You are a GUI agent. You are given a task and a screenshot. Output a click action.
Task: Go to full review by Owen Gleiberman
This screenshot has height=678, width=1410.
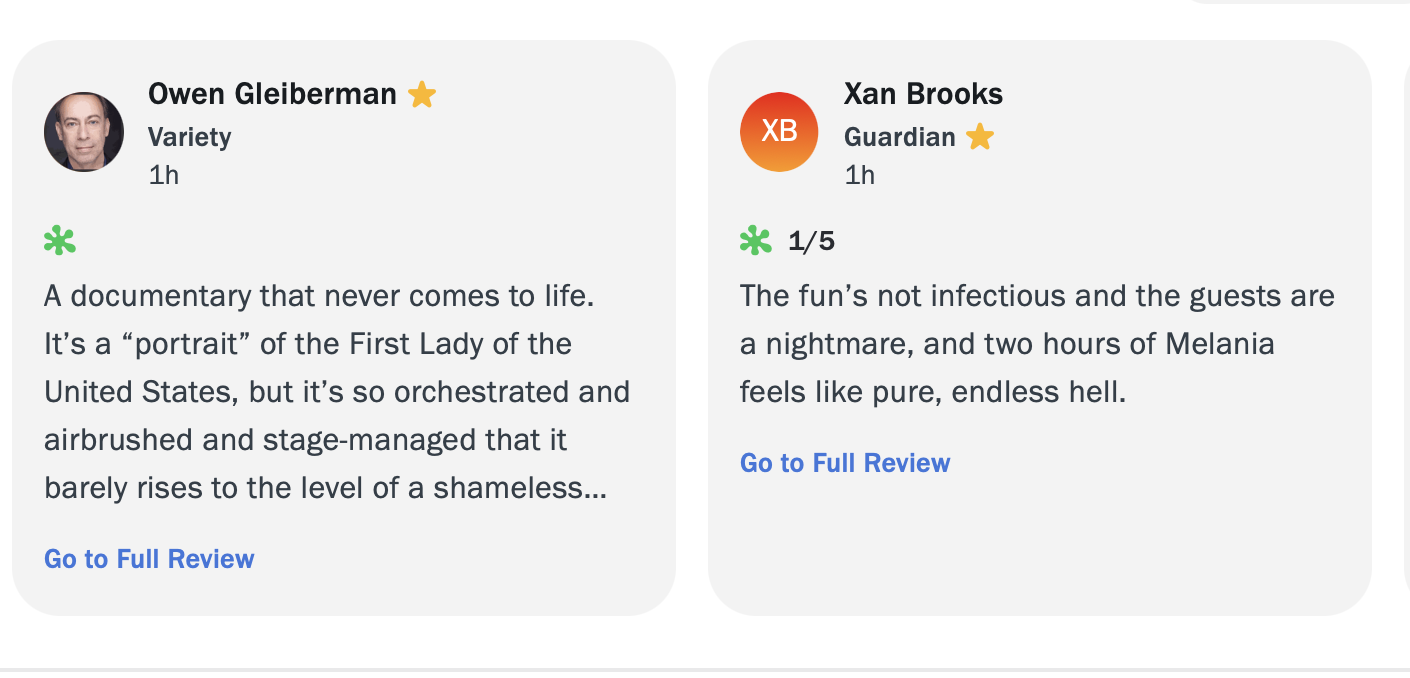[x=149, y=559]
